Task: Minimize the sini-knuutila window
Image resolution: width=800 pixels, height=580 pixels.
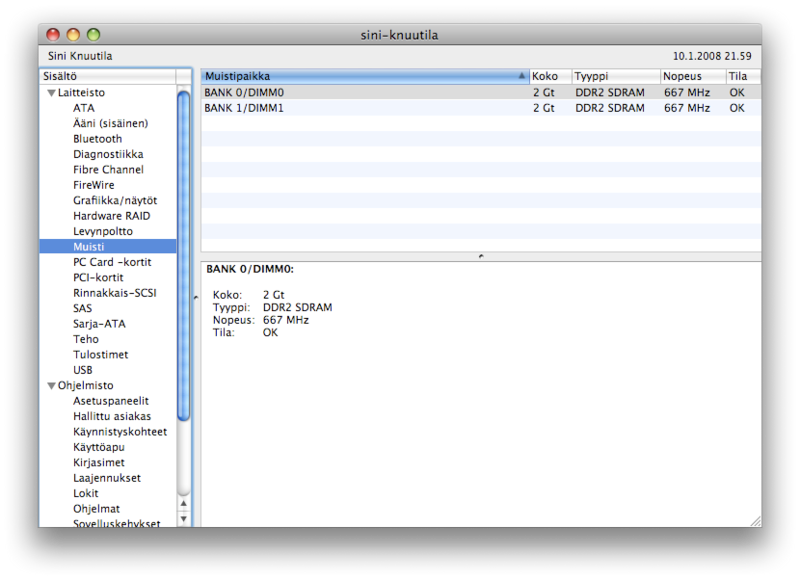Action: pos(73,35)
